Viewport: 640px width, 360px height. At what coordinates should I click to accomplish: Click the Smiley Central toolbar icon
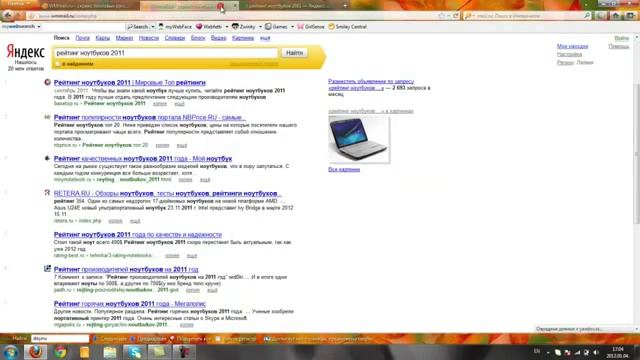click(x=331, y=27)
